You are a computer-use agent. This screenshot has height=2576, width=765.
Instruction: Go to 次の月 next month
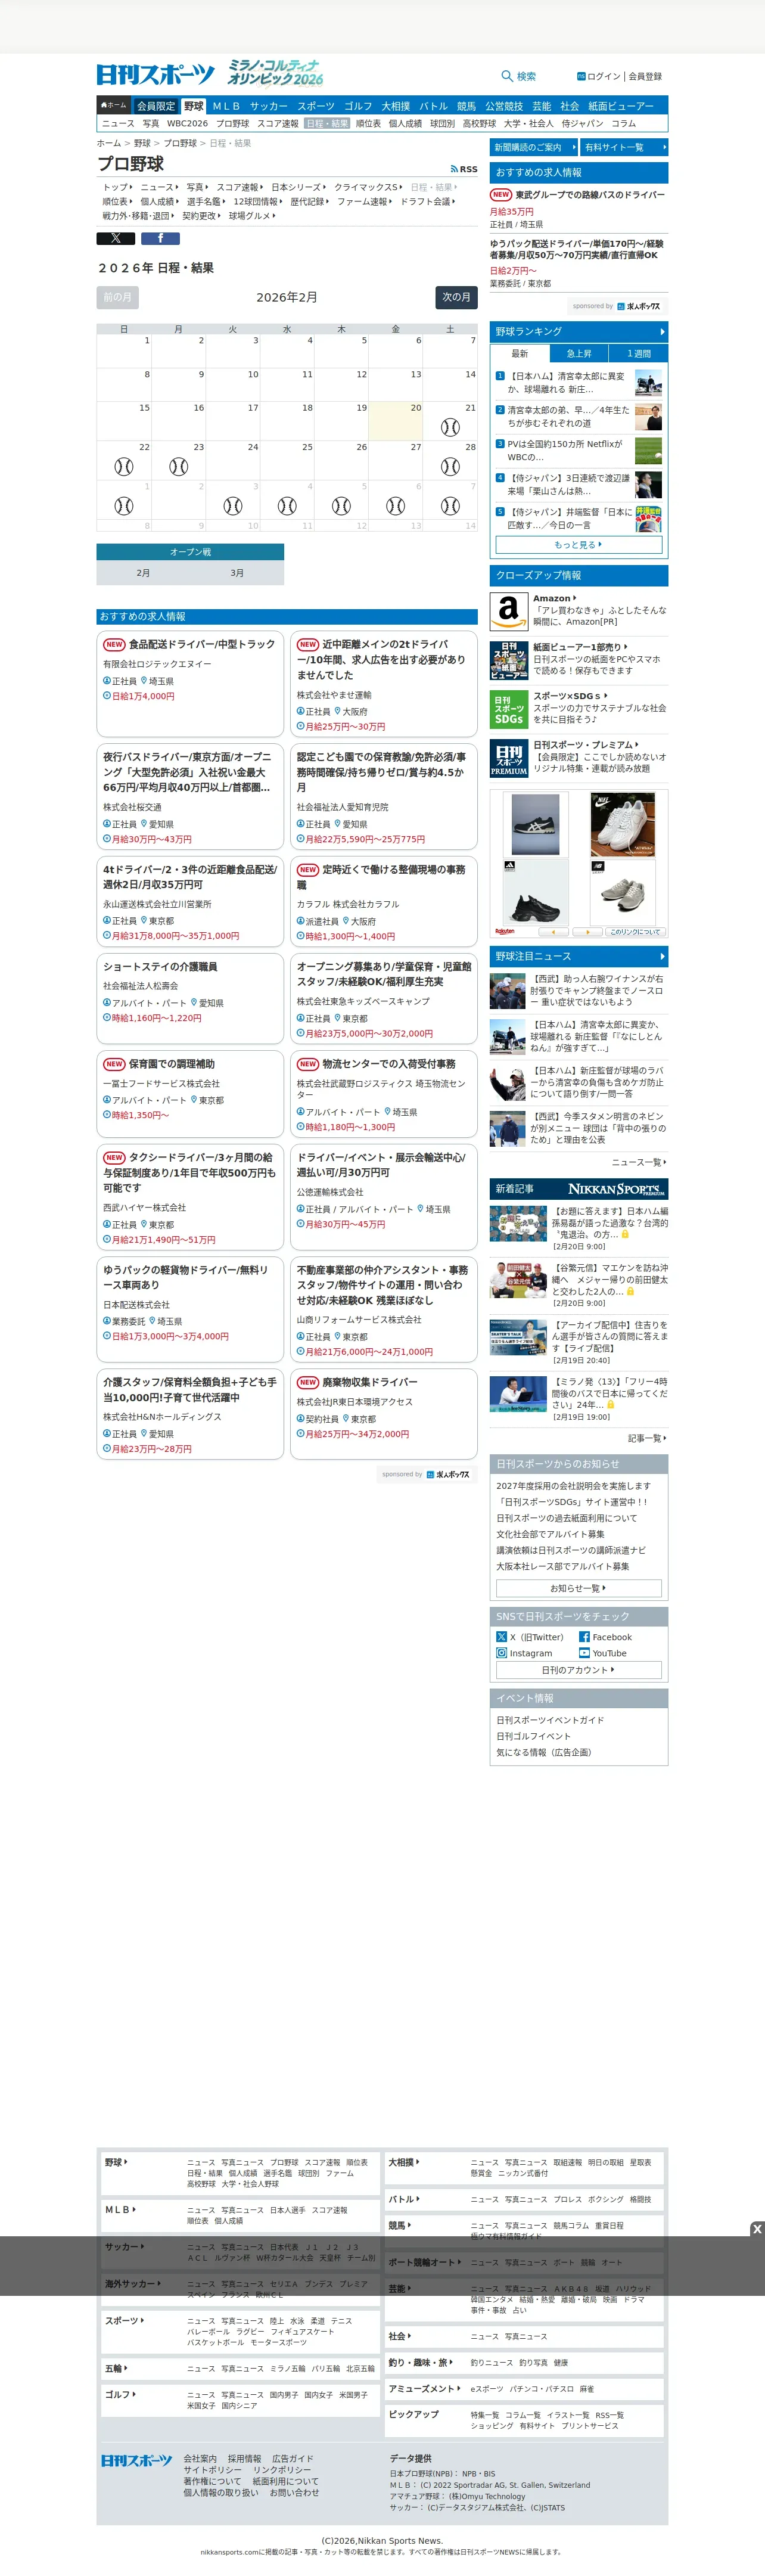click(x=456, y=297)
